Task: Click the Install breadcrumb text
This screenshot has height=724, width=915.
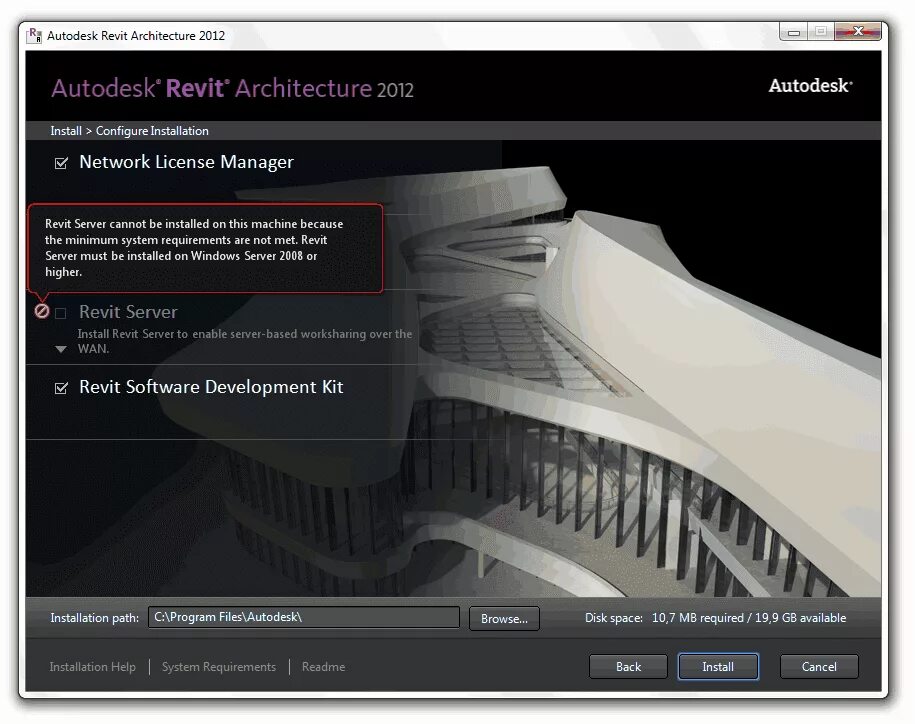Action: pyautogui.click(x=66, y=131)
